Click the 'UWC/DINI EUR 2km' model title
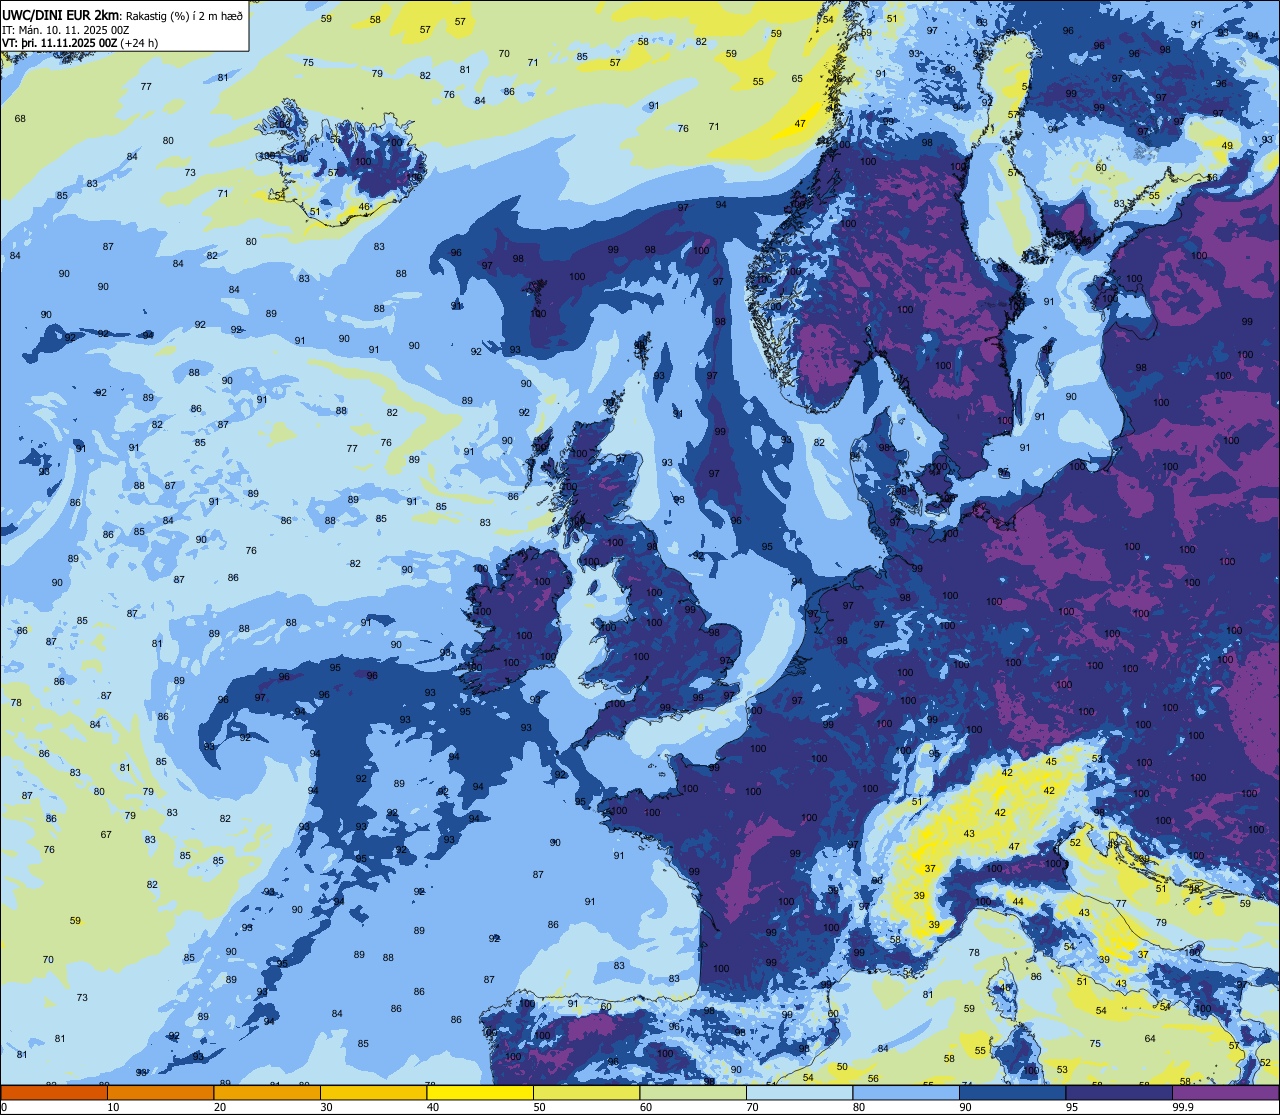This screenshot has height=1115, width=1280. [61, 15]
